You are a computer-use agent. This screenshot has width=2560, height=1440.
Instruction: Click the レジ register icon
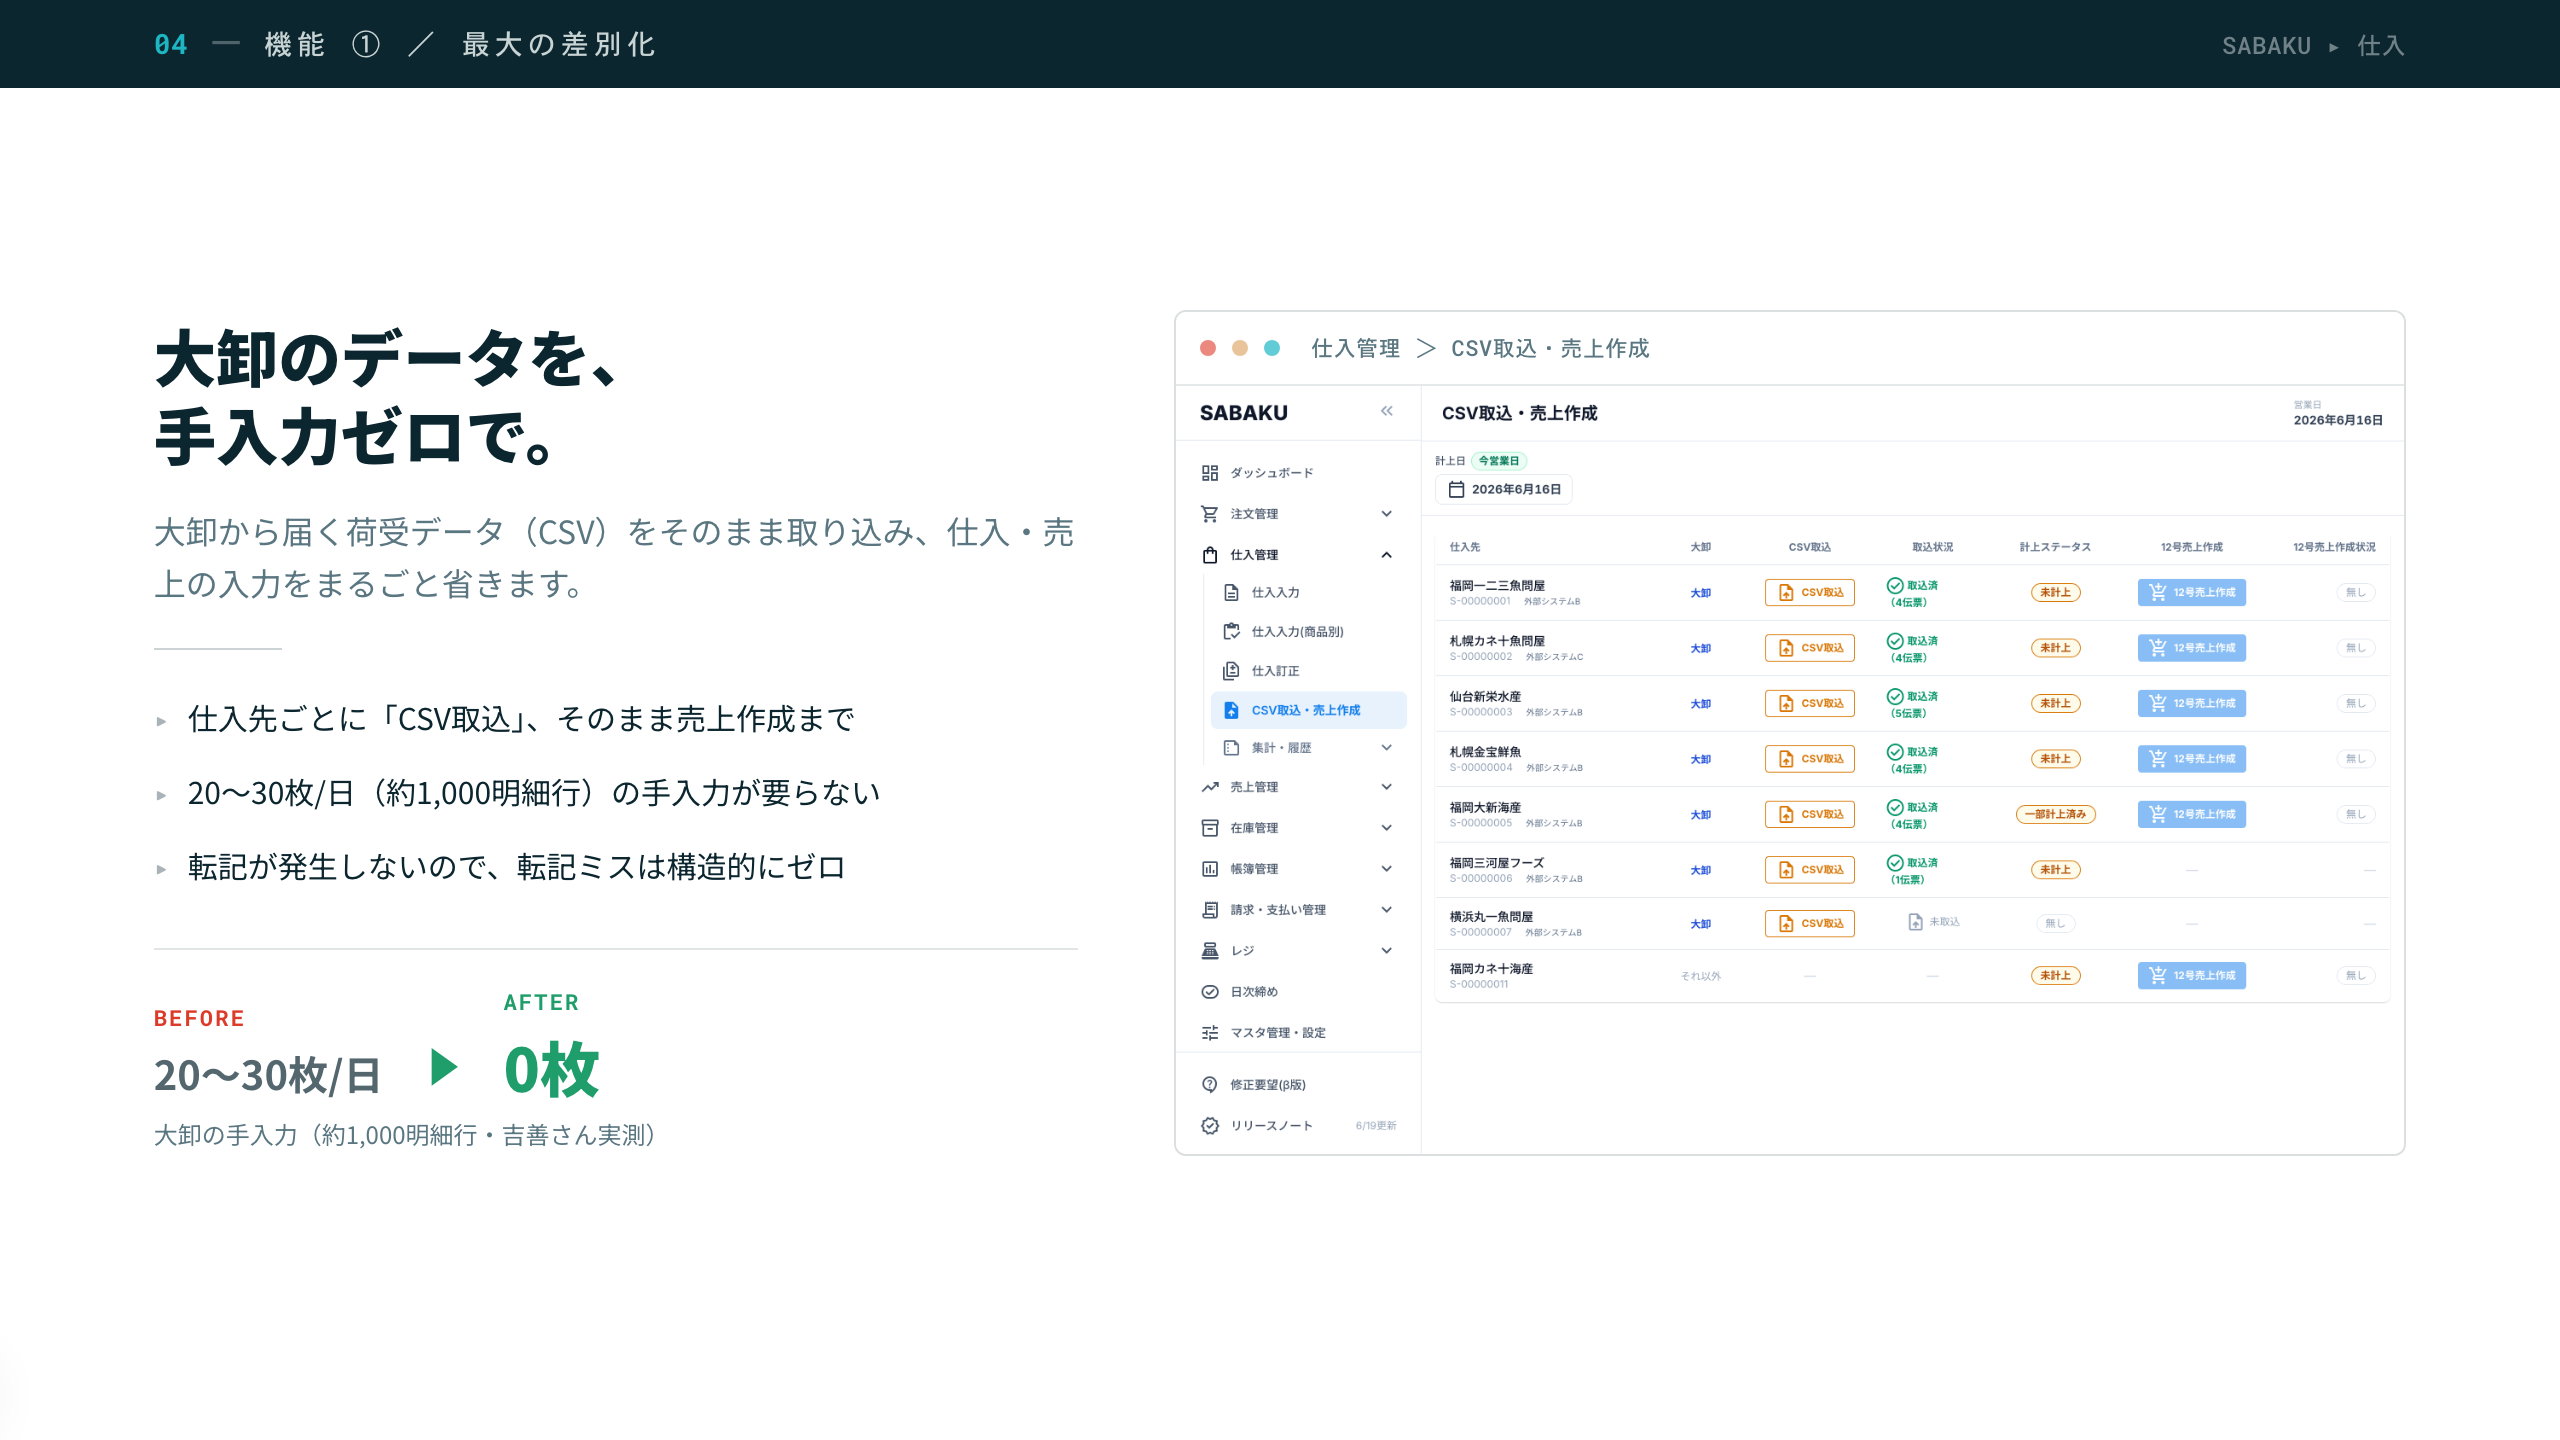(x=1210, y=951)
